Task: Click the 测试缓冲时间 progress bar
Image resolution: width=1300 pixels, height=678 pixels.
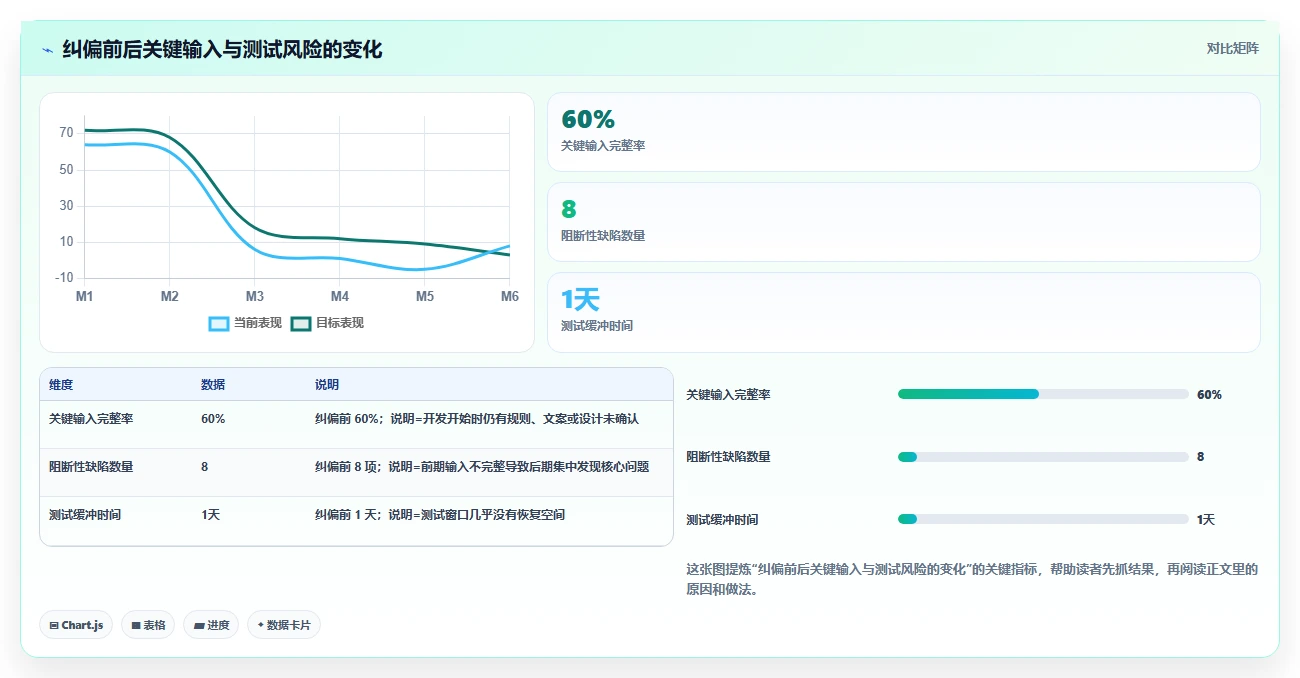Action: click(1043, 519)
